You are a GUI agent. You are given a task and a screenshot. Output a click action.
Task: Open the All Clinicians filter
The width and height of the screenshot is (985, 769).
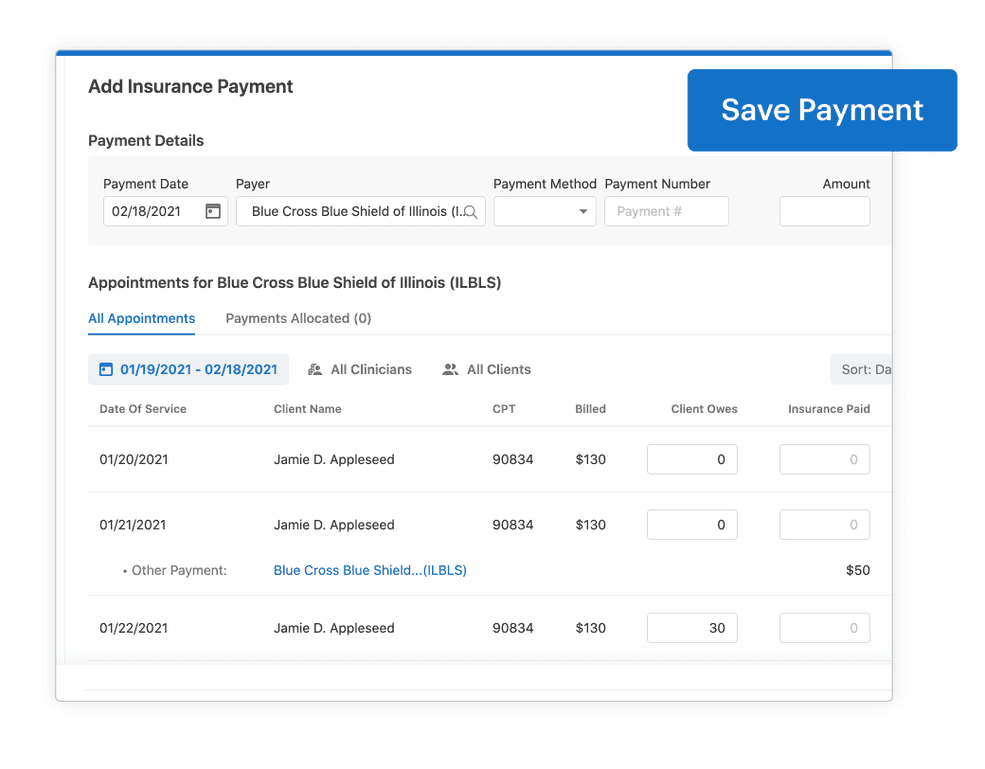click(360, 369)
